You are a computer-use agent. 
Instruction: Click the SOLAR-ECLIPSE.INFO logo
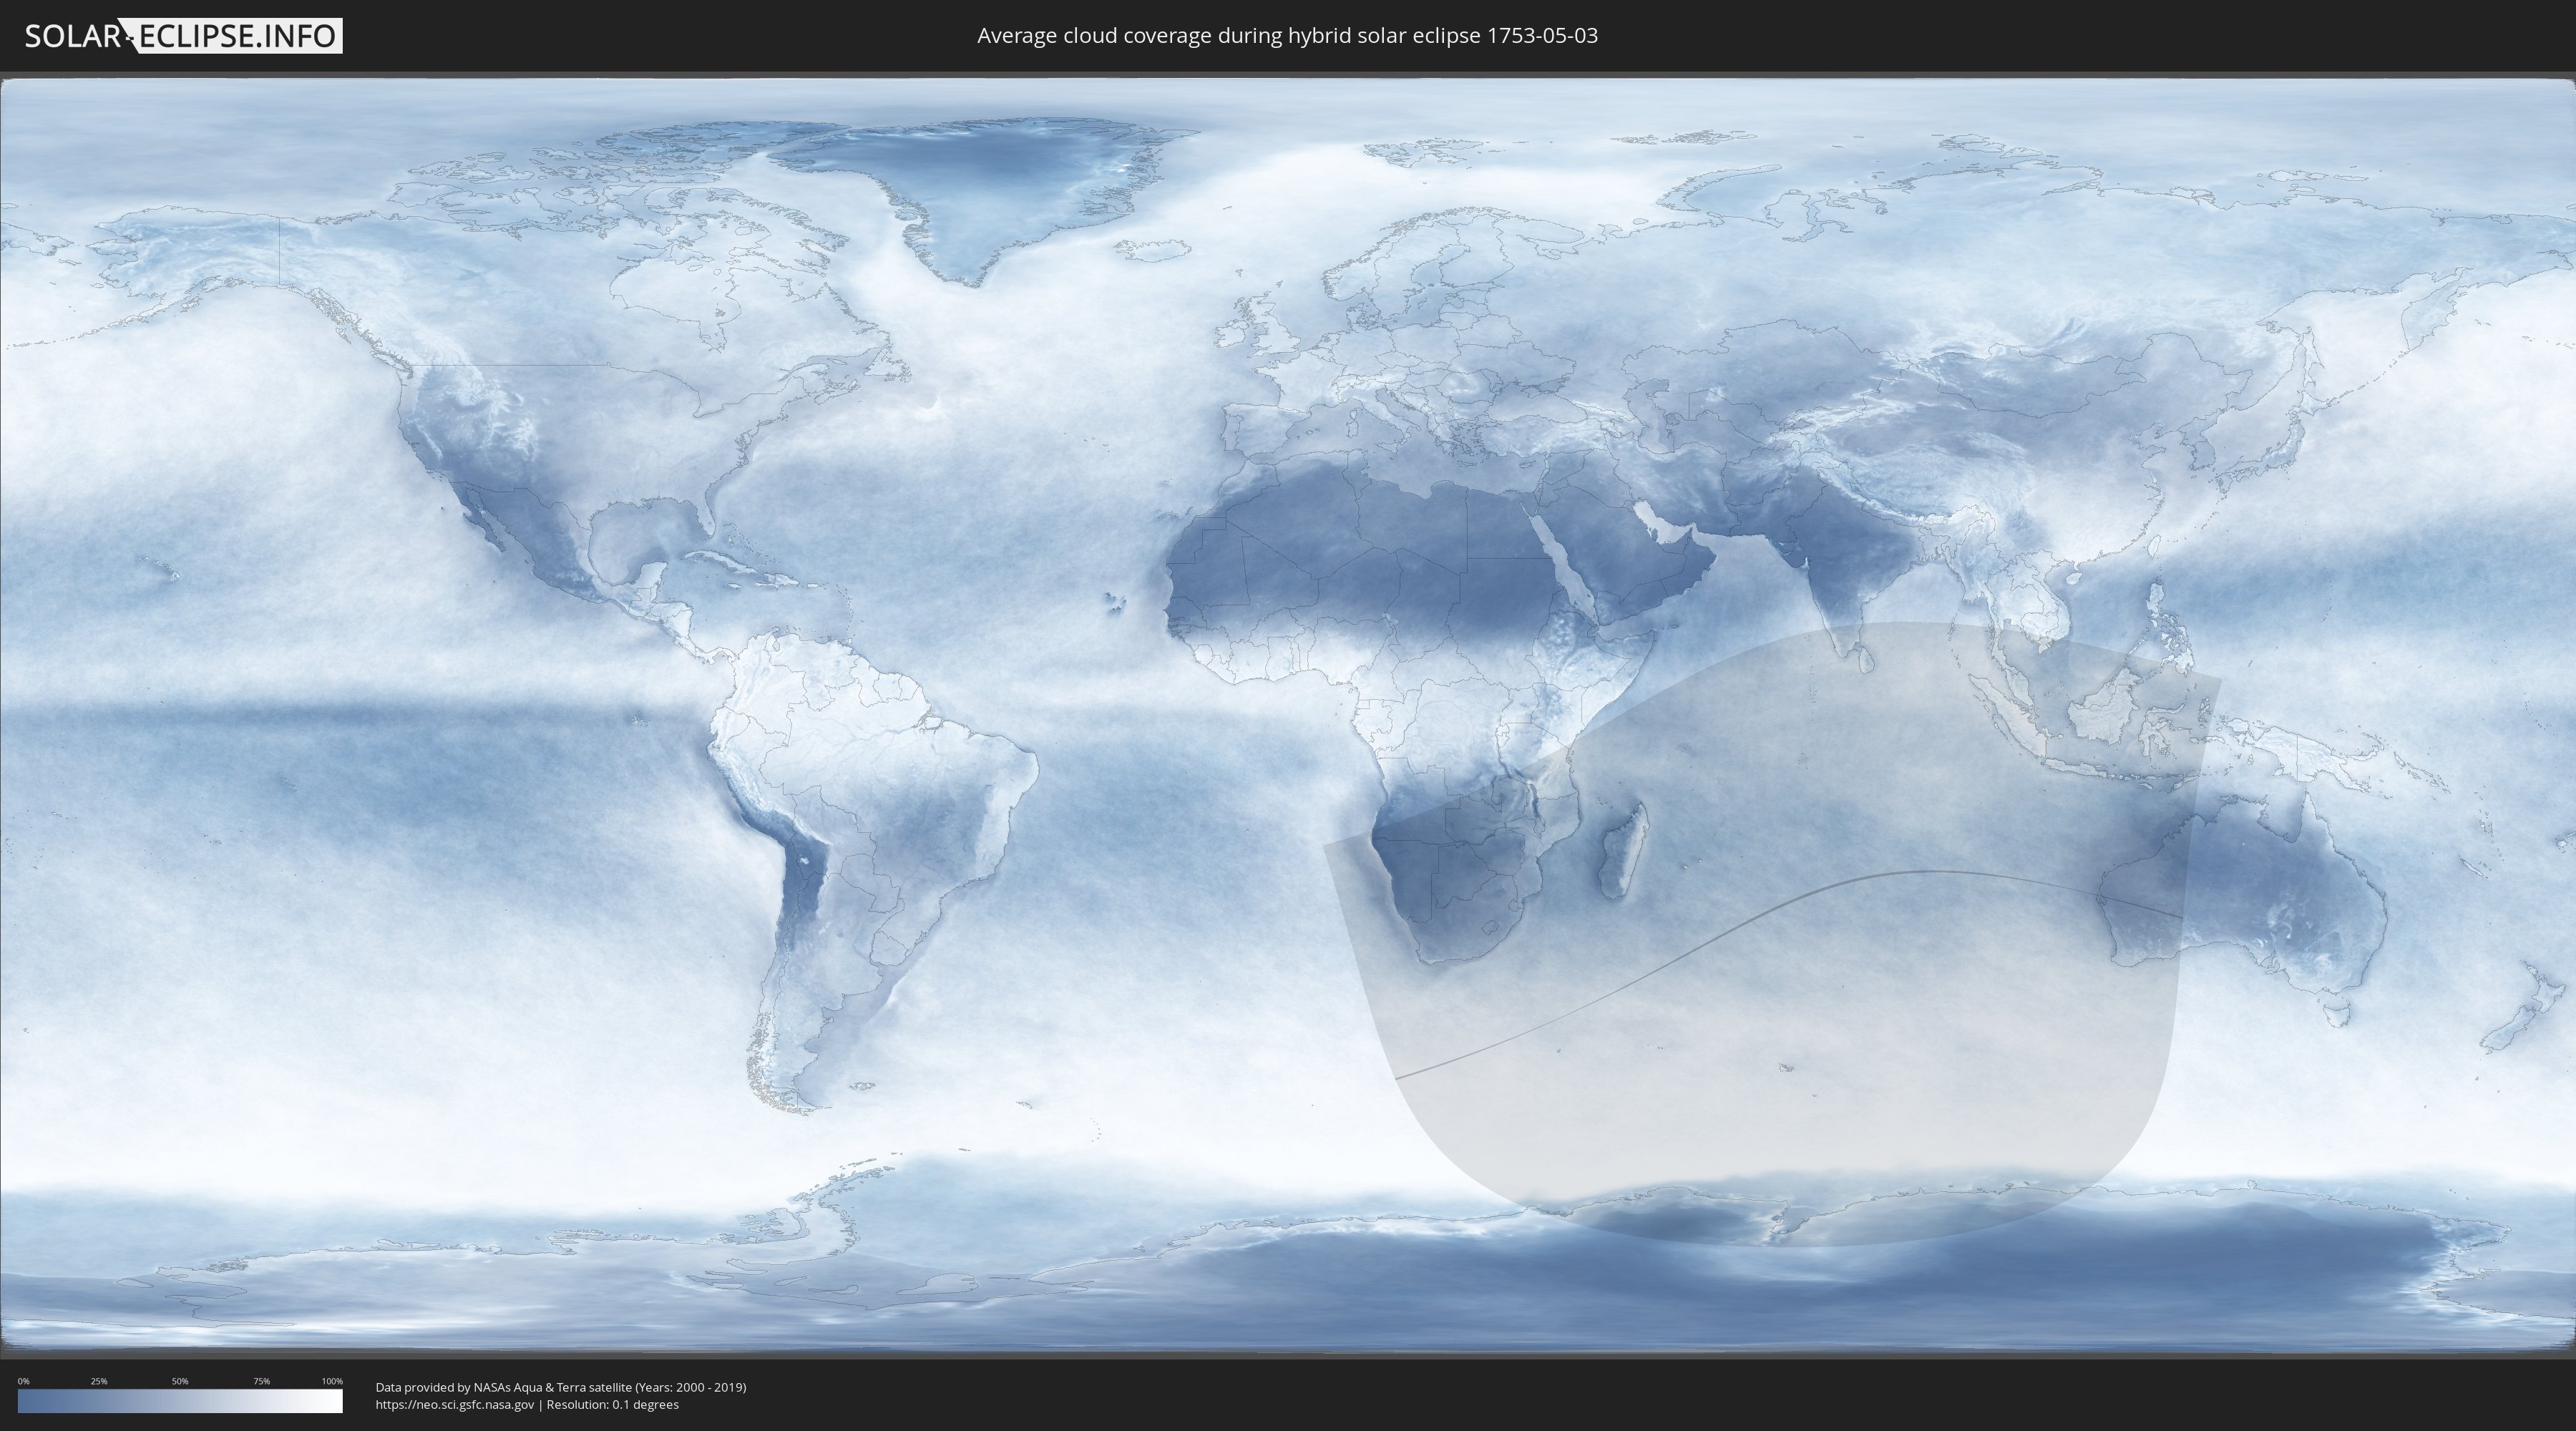[x=183, y=36]
